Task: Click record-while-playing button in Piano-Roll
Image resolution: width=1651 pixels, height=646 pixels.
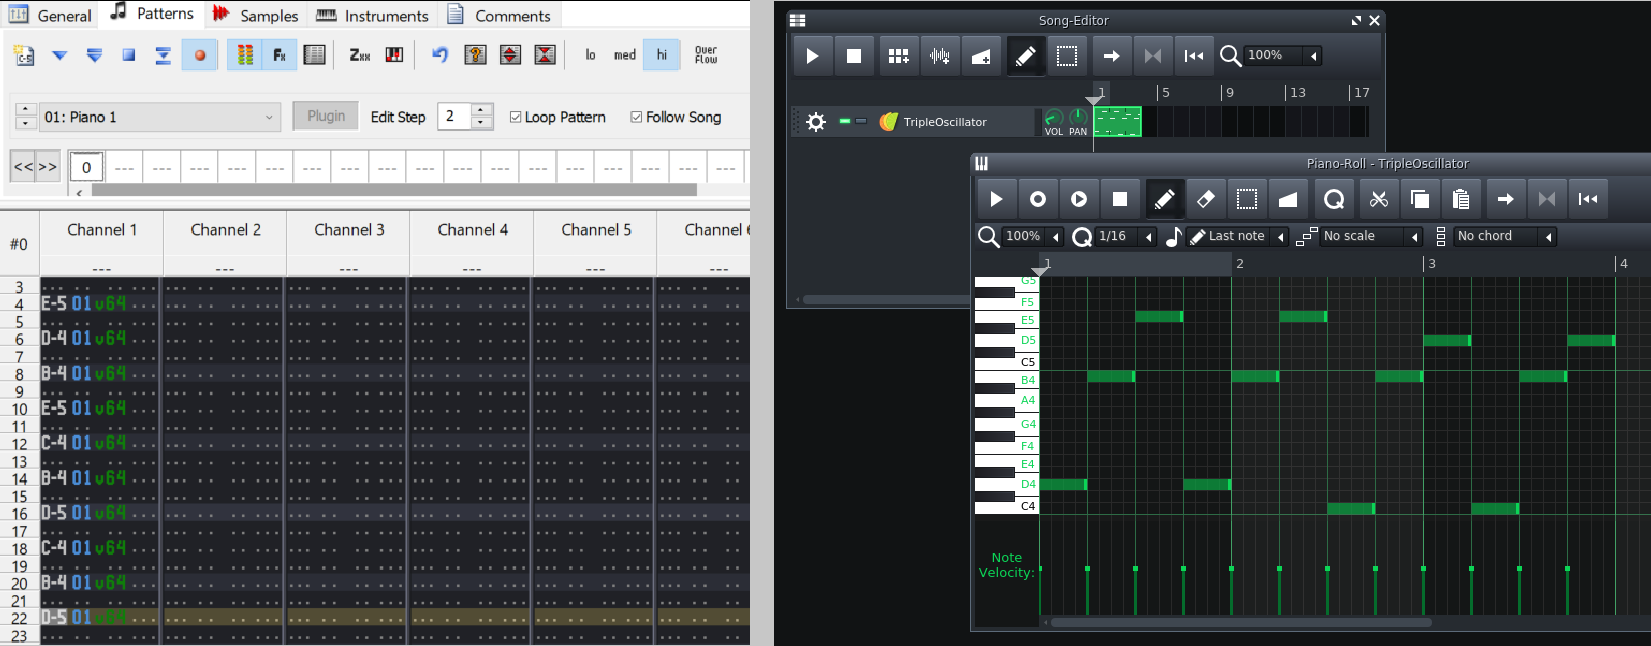Action: (x=1079, y=199)
